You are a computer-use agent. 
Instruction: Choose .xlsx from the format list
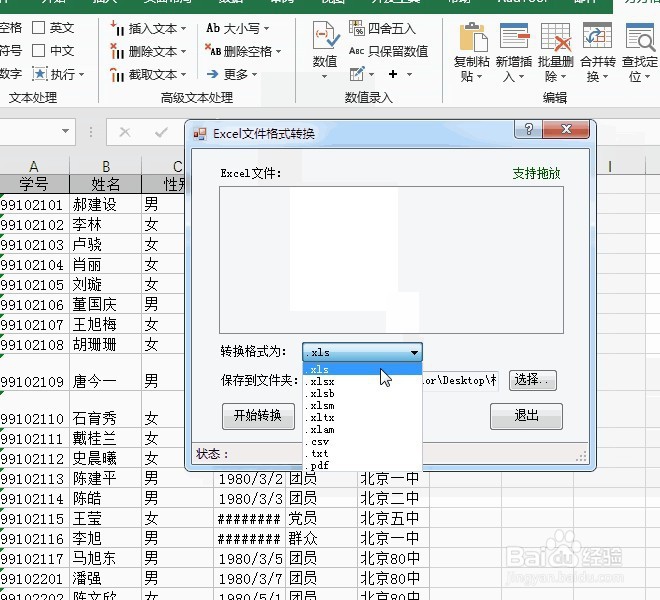[x=362, y=381]
